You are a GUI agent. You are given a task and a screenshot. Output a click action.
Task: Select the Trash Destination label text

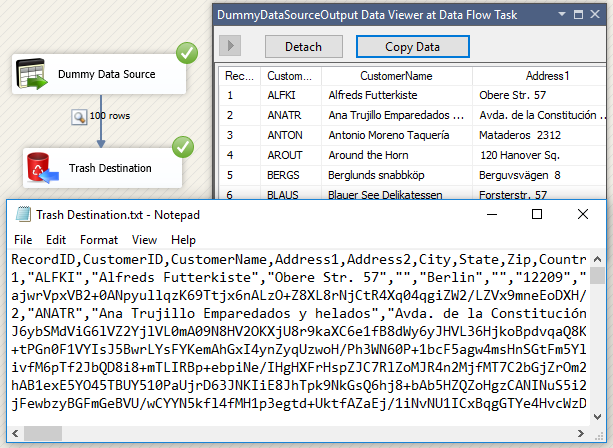tap(110, 168)
